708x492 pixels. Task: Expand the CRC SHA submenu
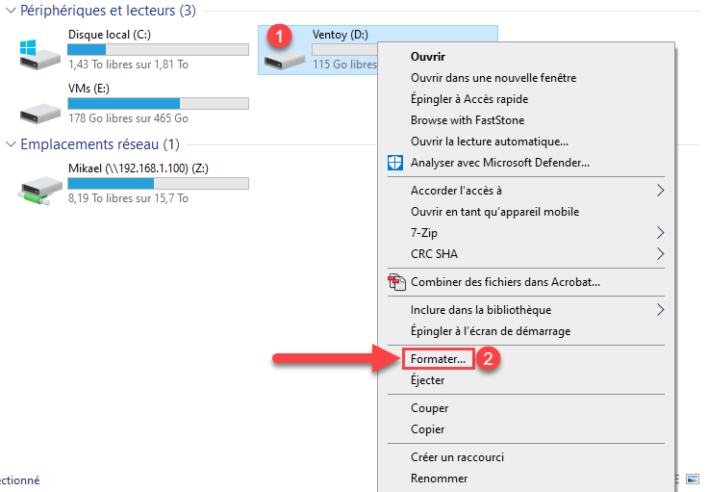pos(660,254)
